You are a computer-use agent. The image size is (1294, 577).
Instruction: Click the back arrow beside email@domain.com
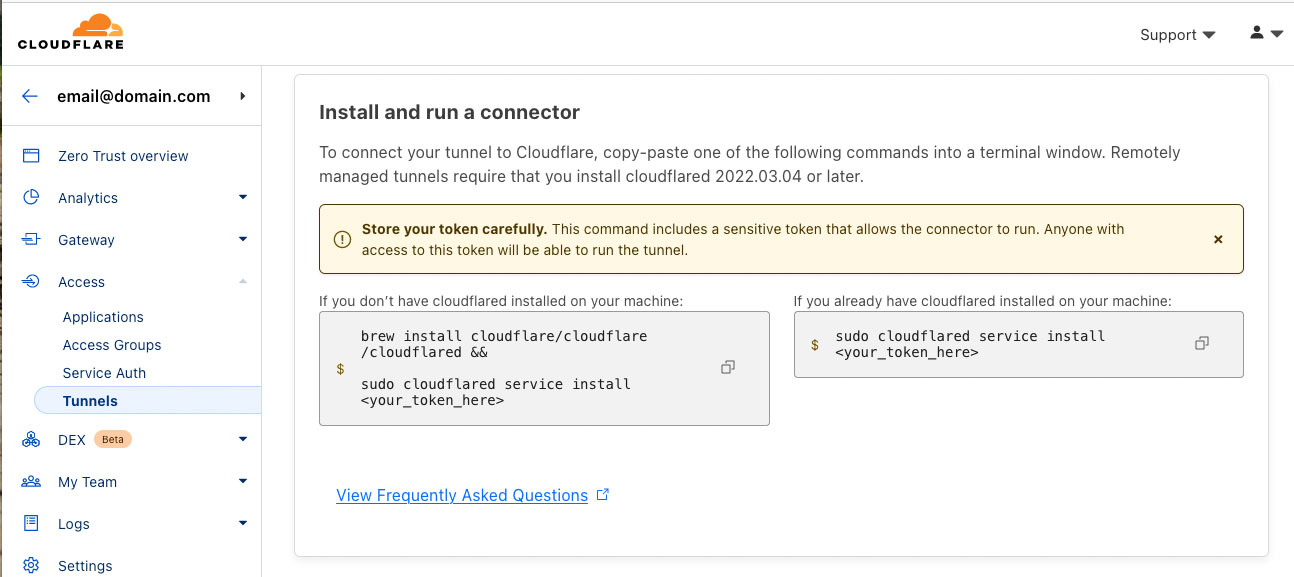pos(30,96)
